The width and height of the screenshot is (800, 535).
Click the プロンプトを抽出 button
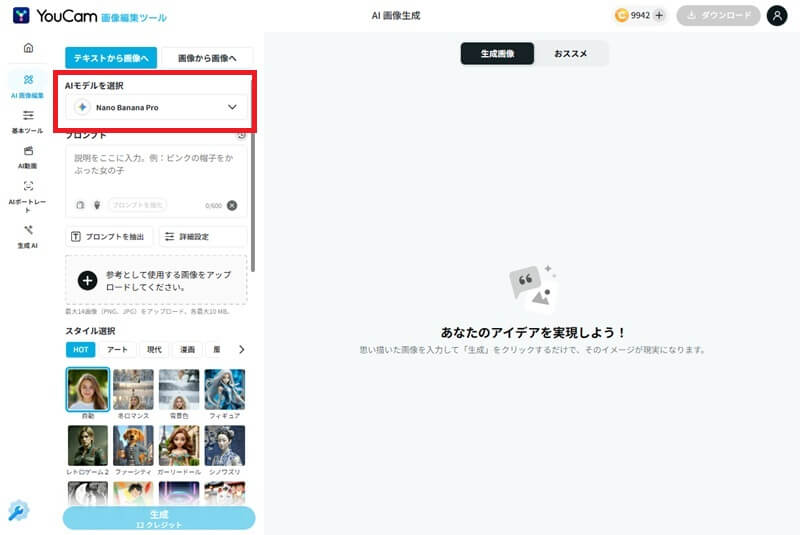109,237
